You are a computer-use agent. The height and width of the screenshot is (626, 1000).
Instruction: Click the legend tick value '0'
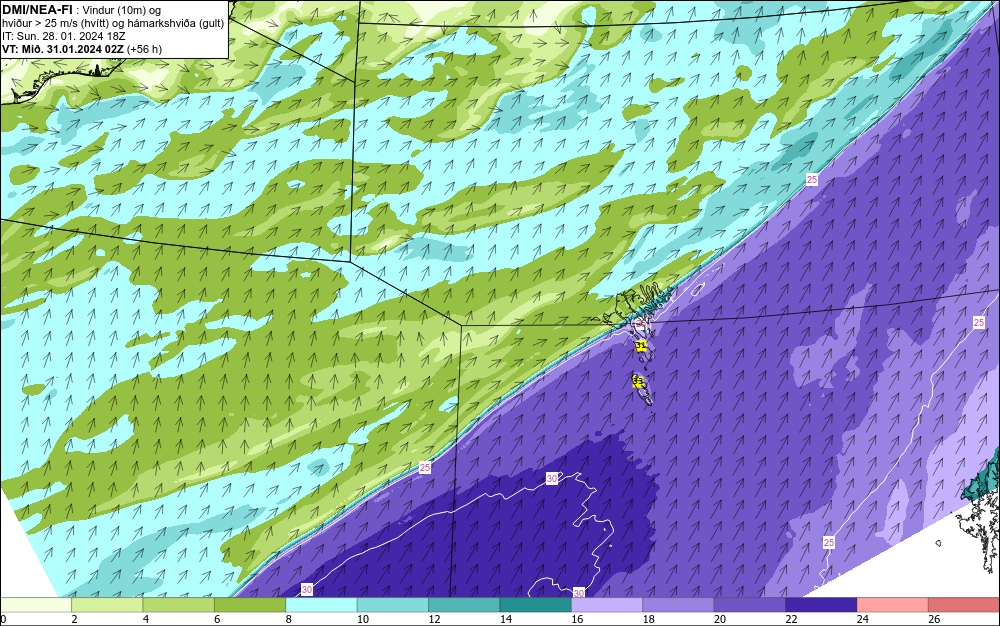point(3,619)
